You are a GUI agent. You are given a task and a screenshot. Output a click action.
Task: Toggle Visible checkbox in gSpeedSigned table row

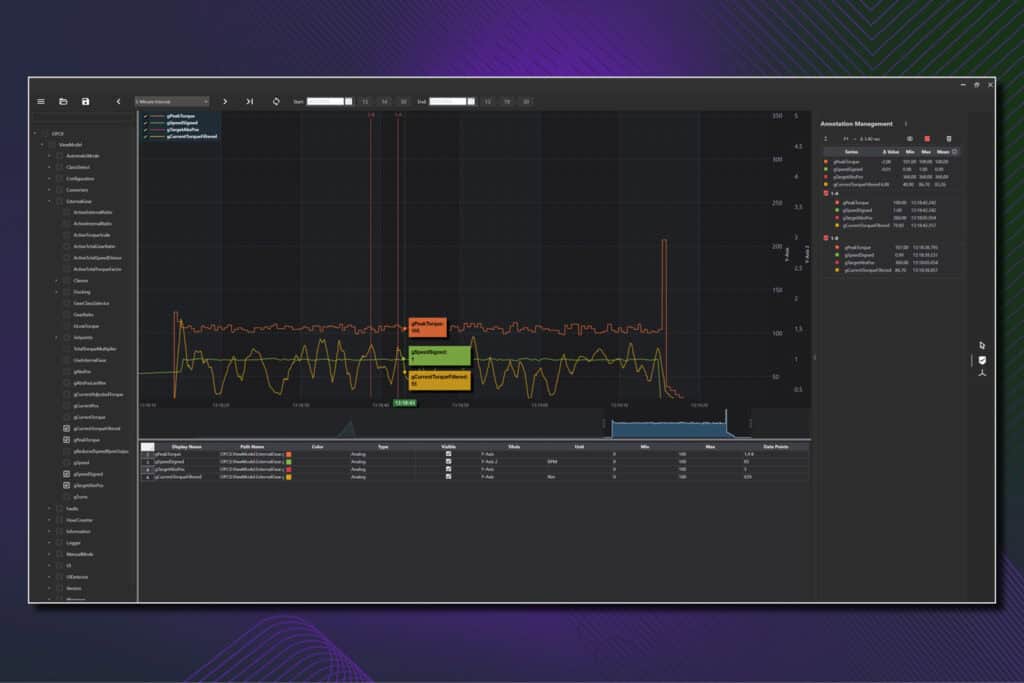(x=449, y=462)
